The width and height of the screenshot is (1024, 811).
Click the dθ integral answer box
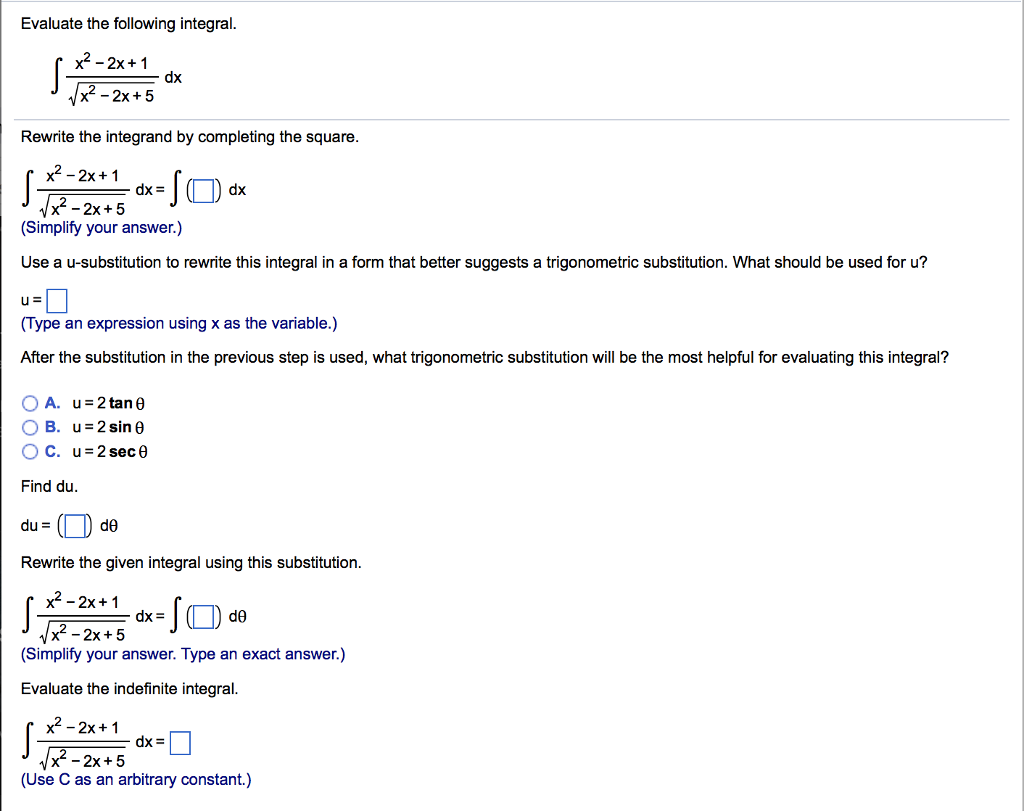point(203,616)
